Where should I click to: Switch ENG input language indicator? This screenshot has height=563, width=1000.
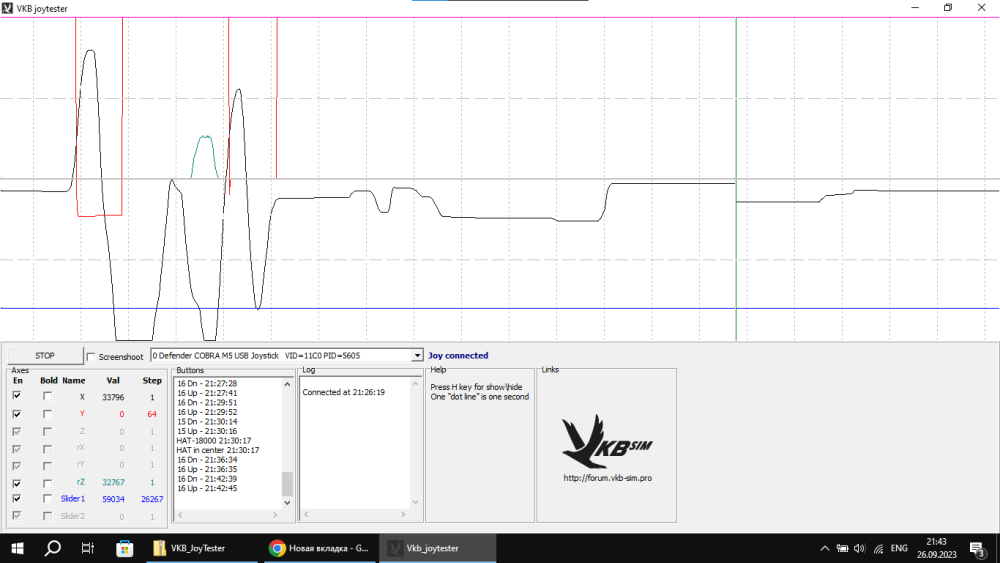[x=899, y=548]
